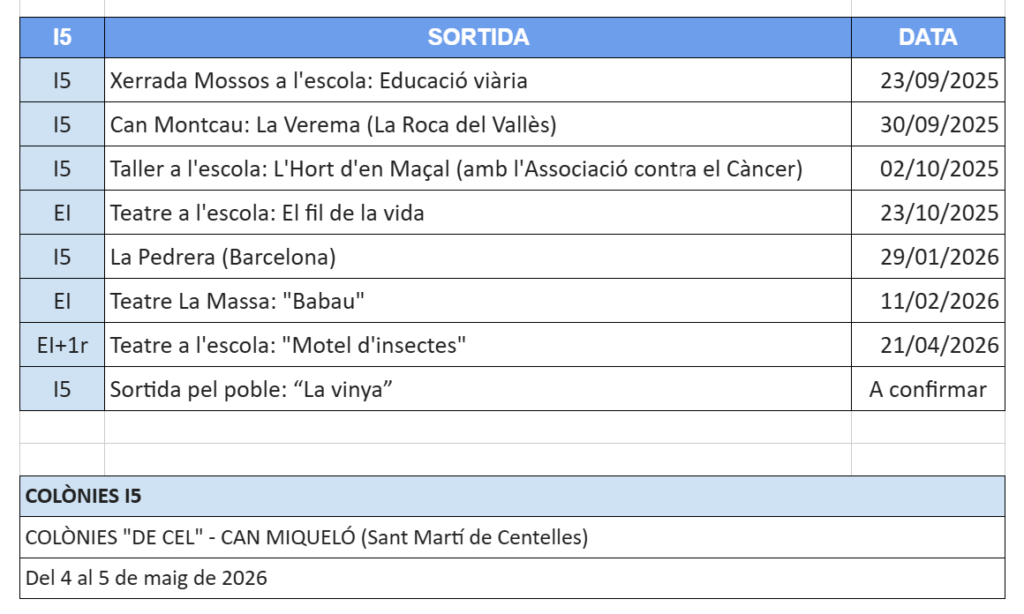Click the SORTIDA column header

point(478,38)
